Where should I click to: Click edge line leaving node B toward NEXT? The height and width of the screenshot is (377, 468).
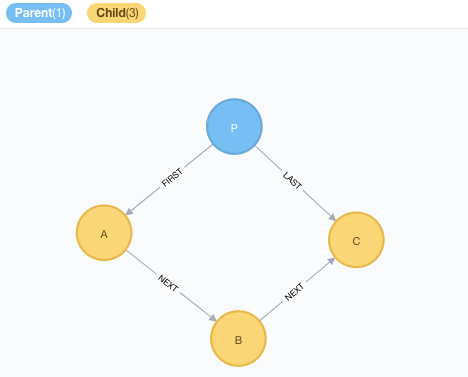pos(271,311)
